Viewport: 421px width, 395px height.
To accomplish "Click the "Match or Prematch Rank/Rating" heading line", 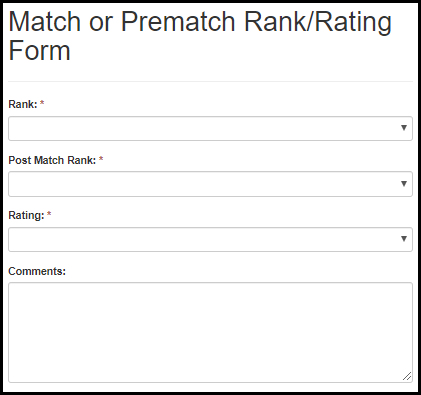I will (x=200, y=22).
